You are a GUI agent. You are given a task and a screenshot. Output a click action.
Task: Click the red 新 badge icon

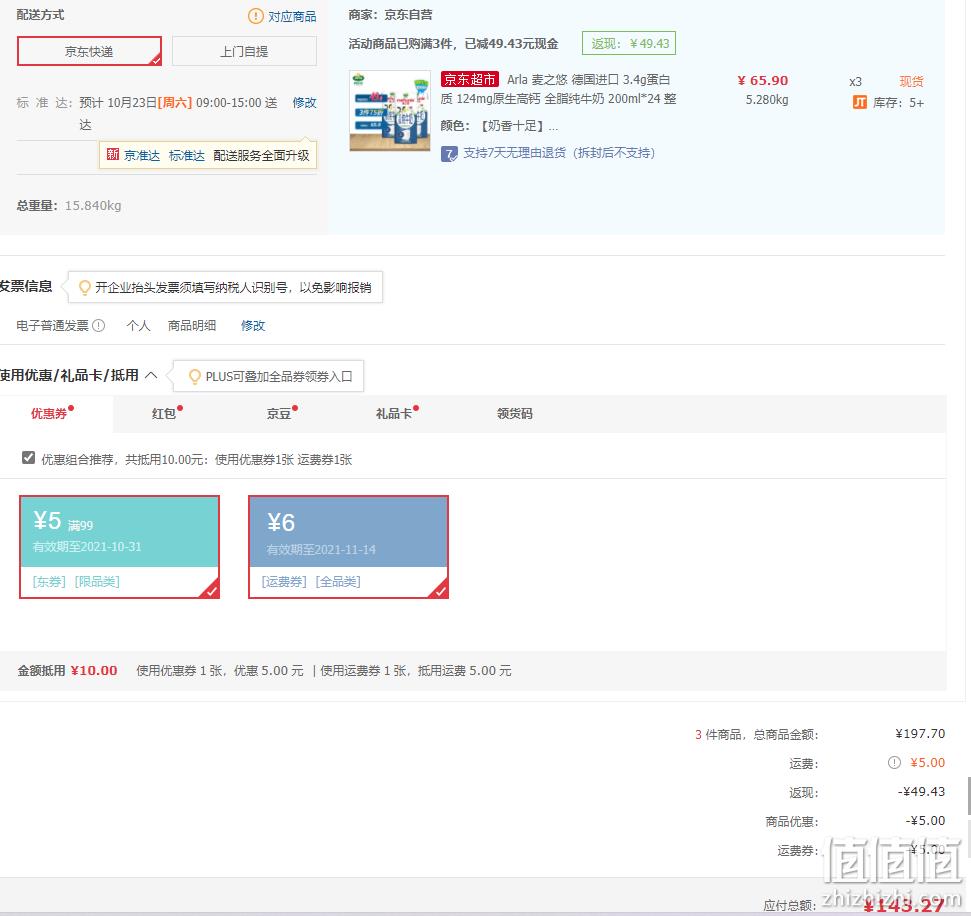tap(113, 154)
